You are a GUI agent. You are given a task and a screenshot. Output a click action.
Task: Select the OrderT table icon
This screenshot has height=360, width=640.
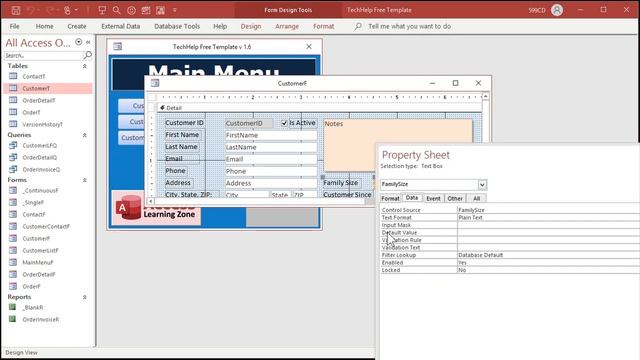coord(13,112)
